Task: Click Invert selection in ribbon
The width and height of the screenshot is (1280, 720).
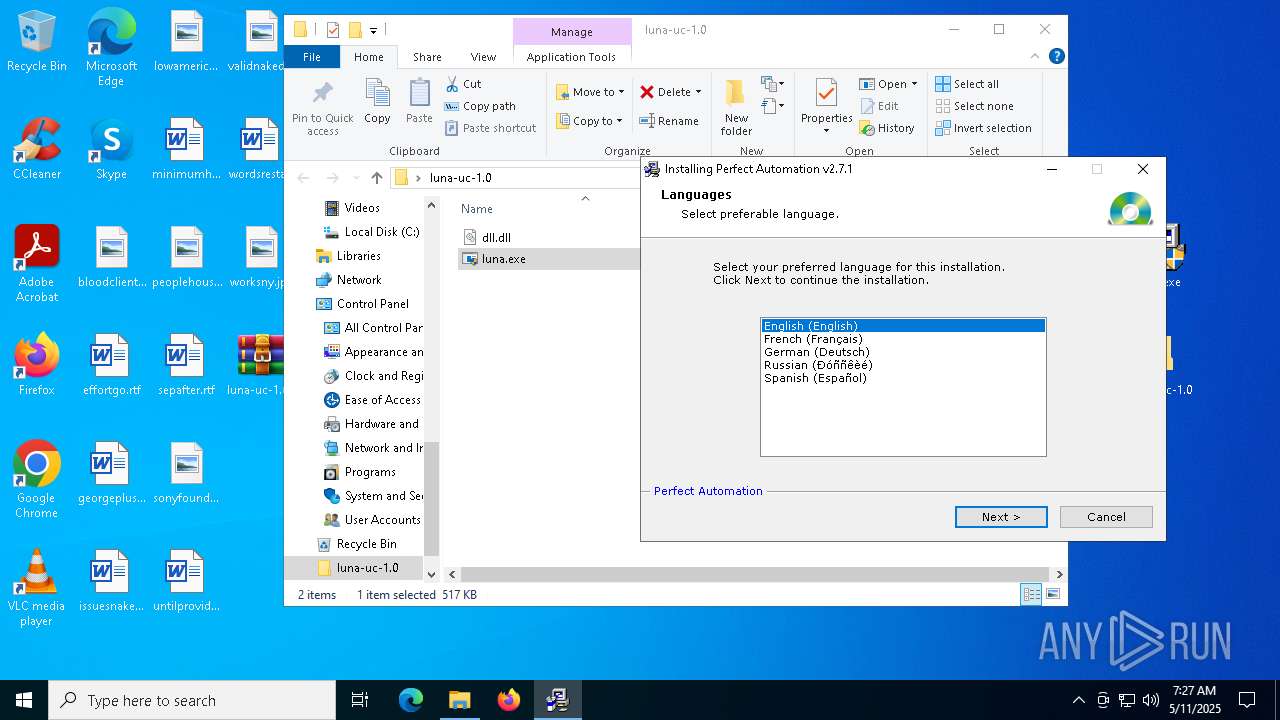Action: 983,128
